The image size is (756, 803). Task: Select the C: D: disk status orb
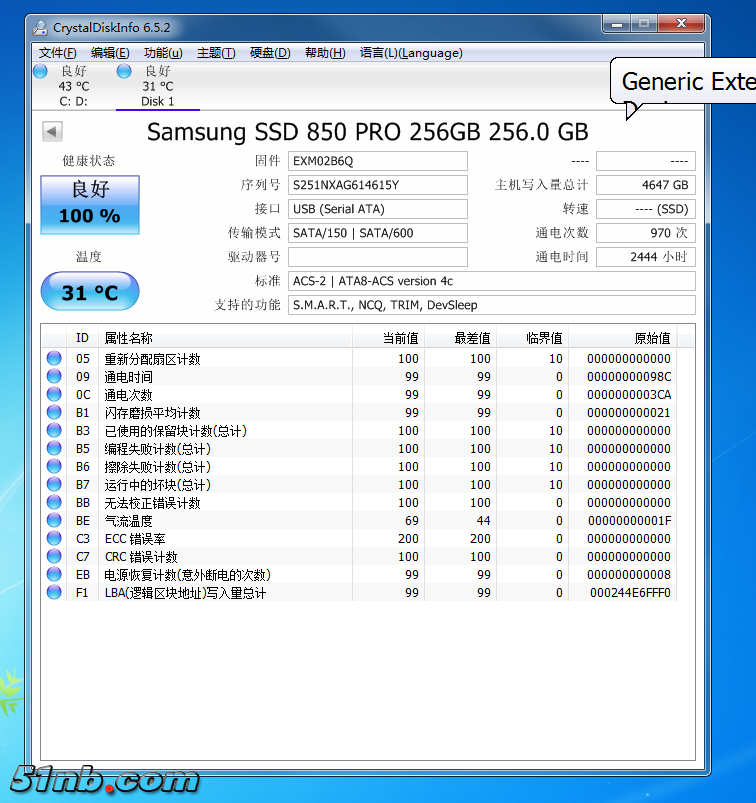(x=41, y=72)
